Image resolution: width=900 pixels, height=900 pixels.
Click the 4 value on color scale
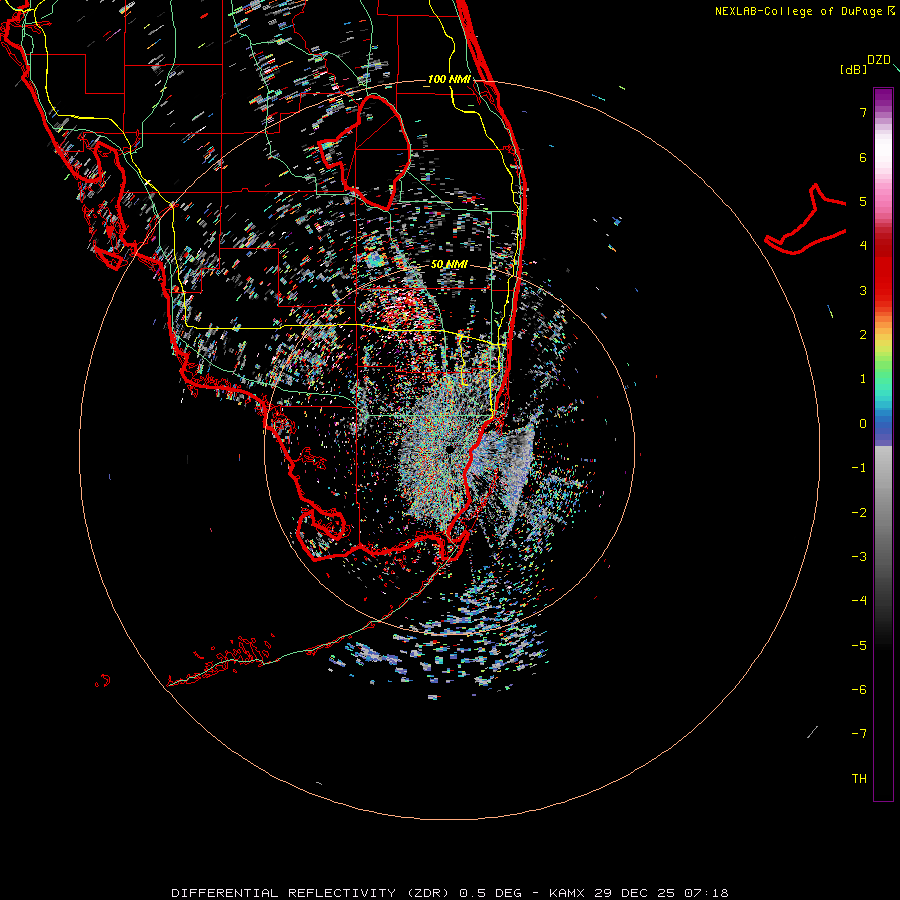863,246
